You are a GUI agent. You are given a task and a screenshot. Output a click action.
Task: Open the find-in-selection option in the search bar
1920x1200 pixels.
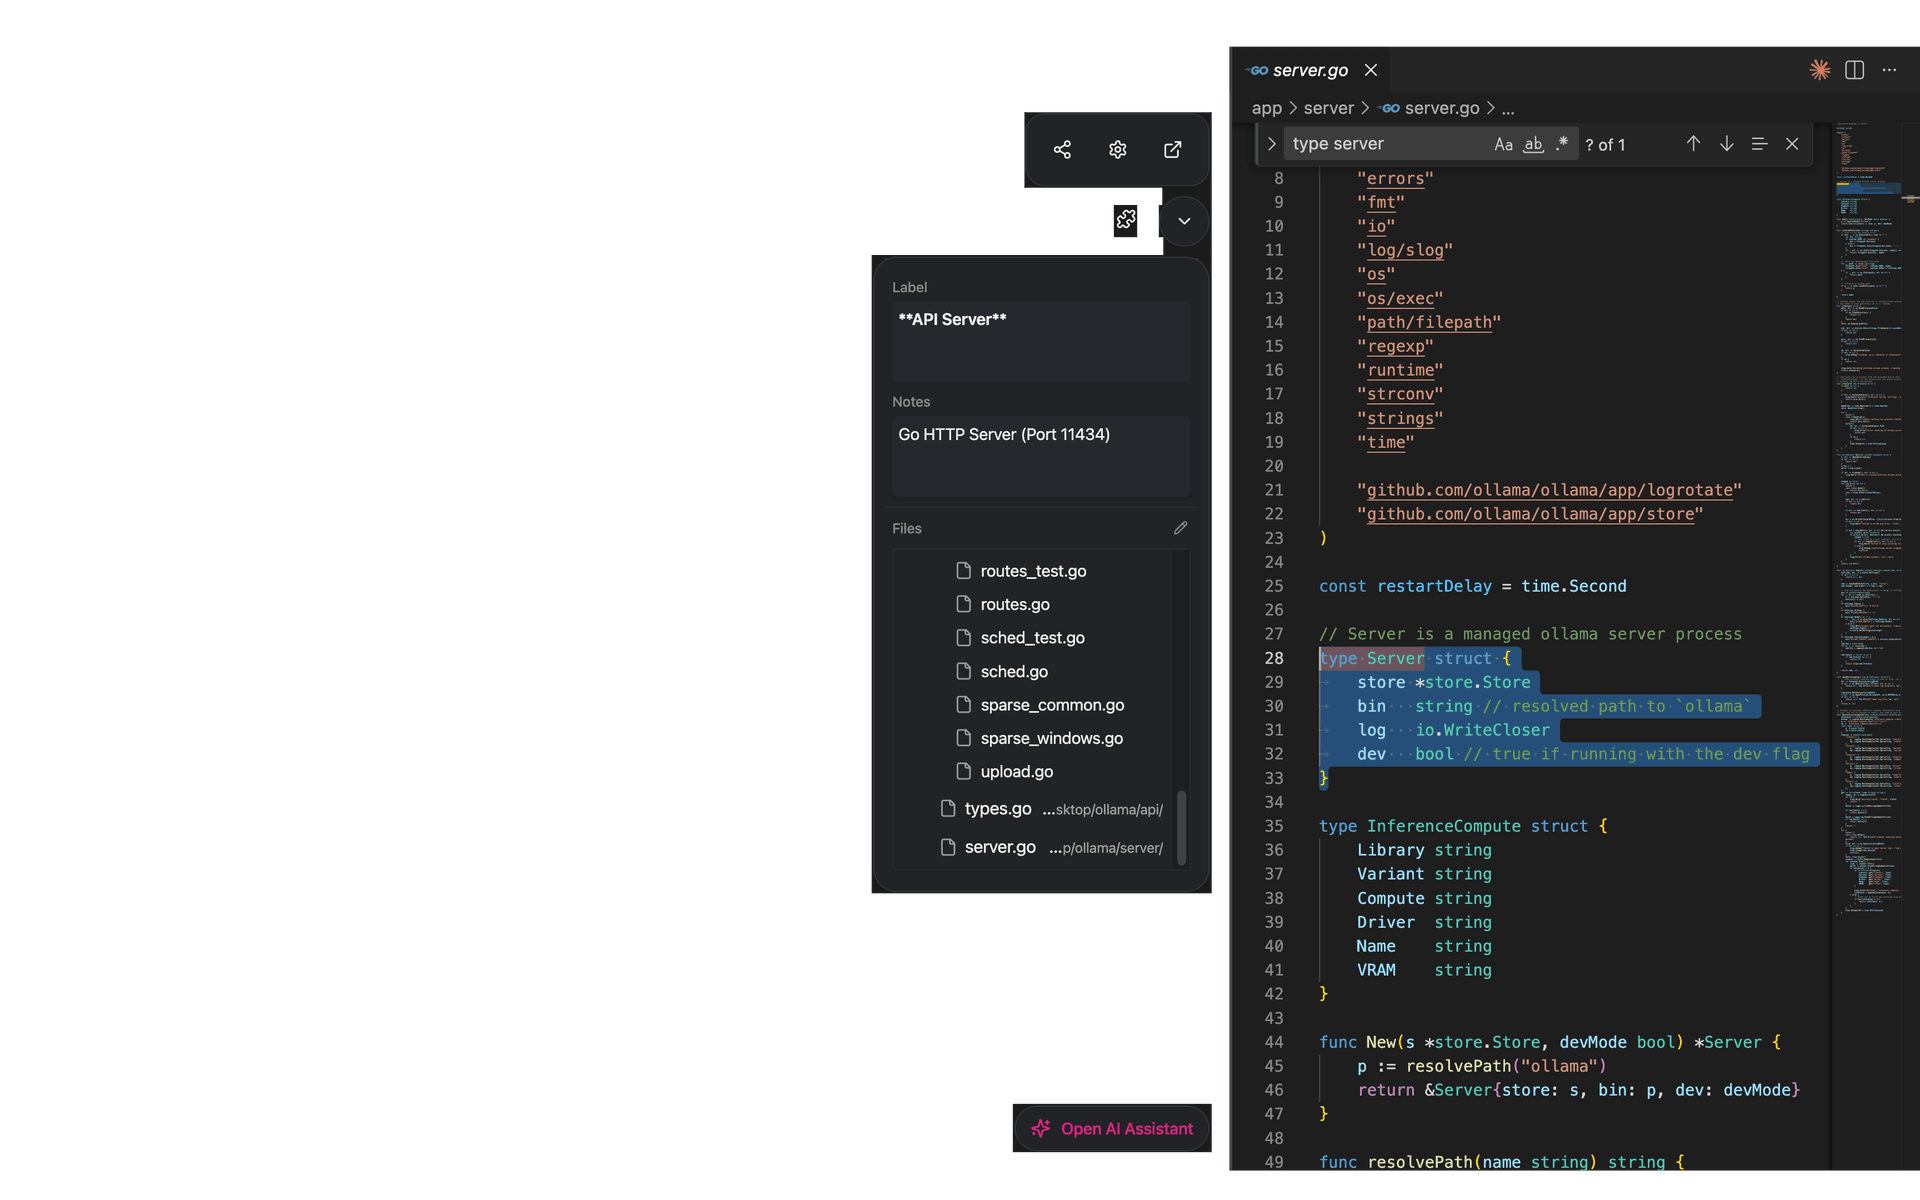tap(1759, 144)
